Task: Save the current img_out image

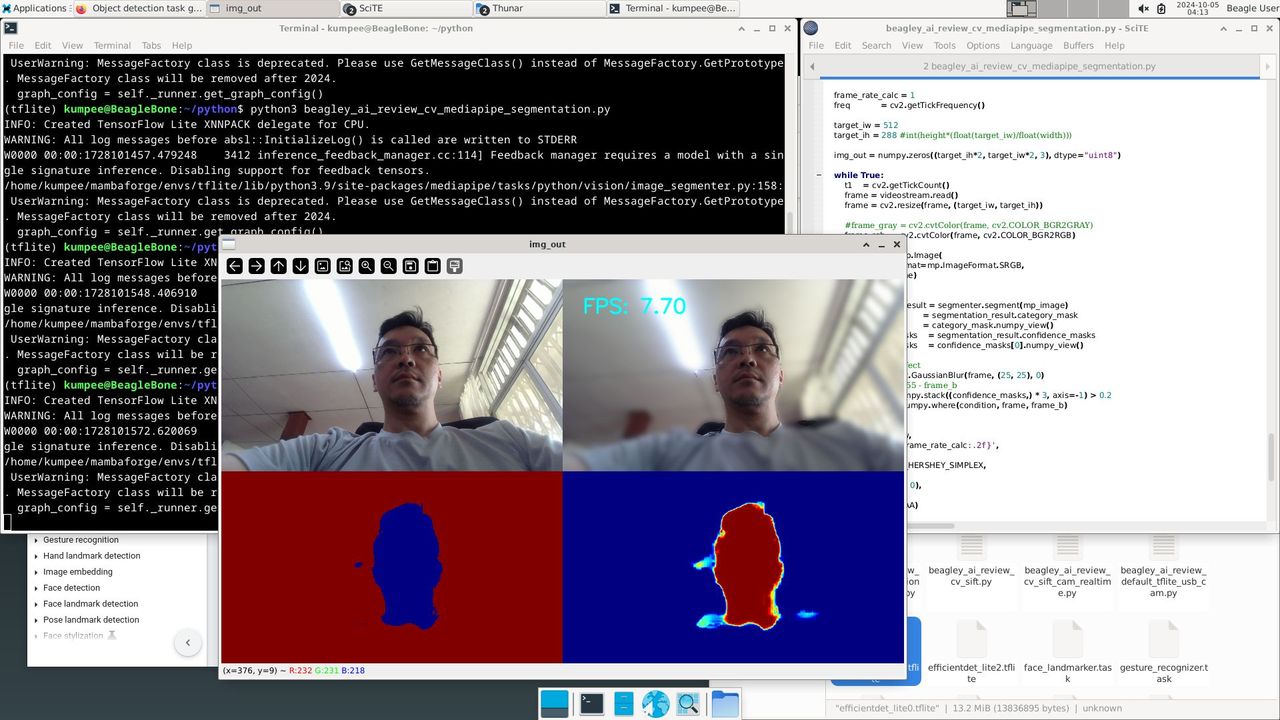Action: click(x=411, y=266)
